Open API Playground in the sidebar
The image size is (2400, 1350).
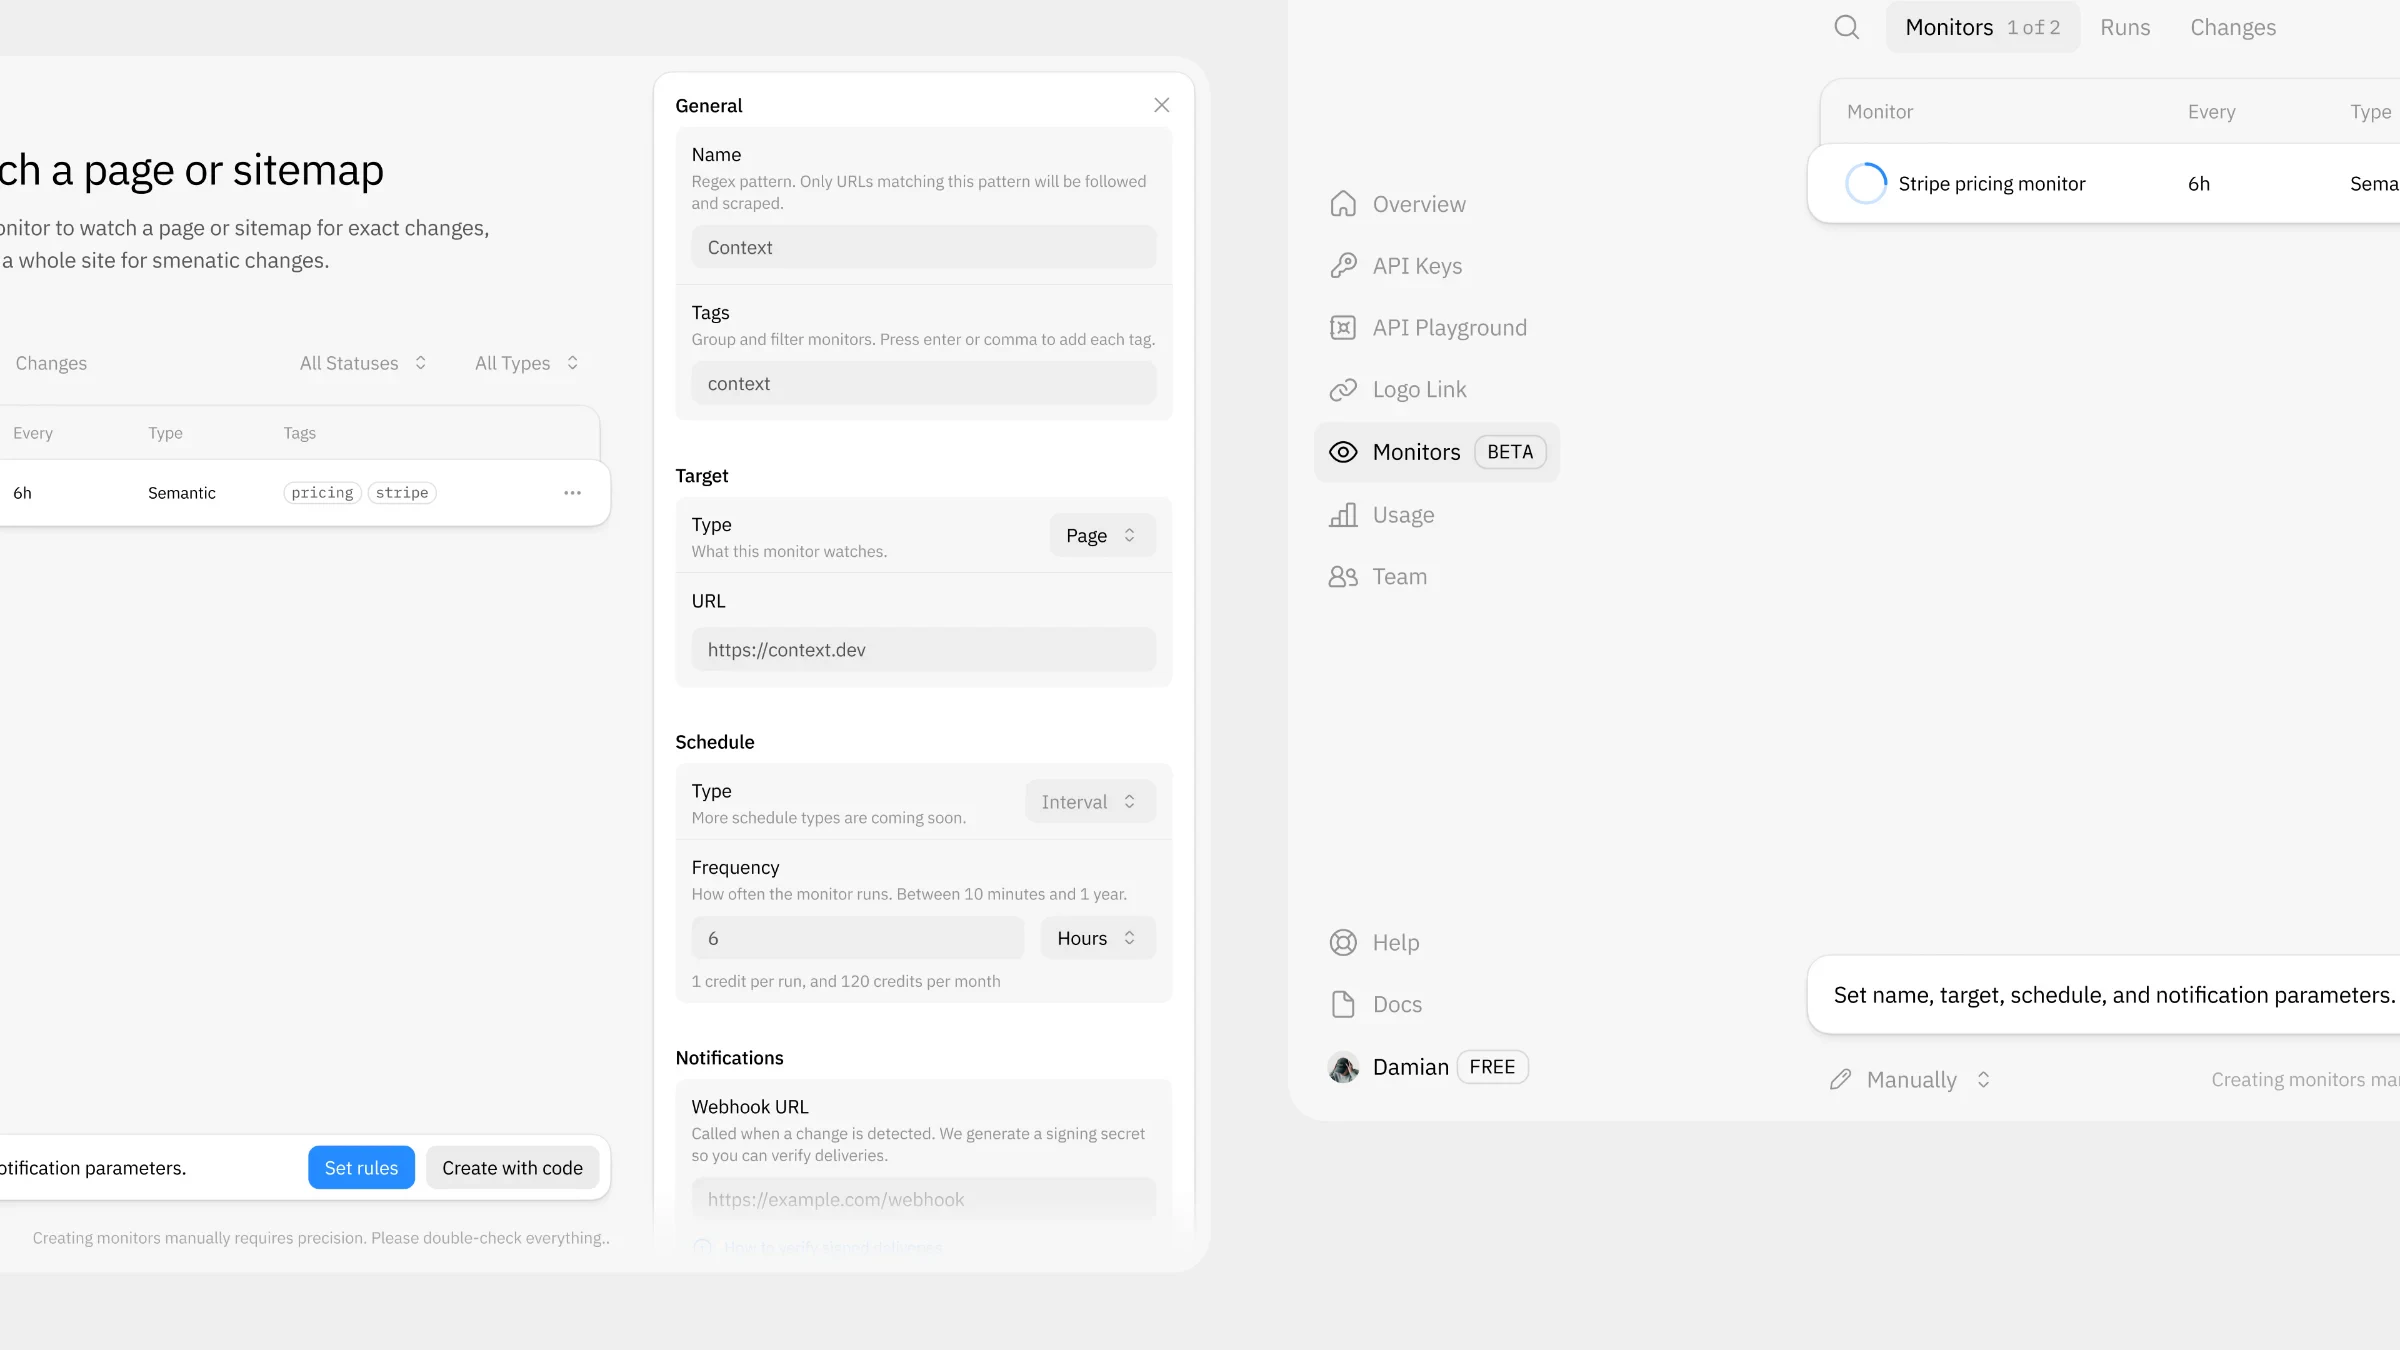click(x=1429, y=328)
